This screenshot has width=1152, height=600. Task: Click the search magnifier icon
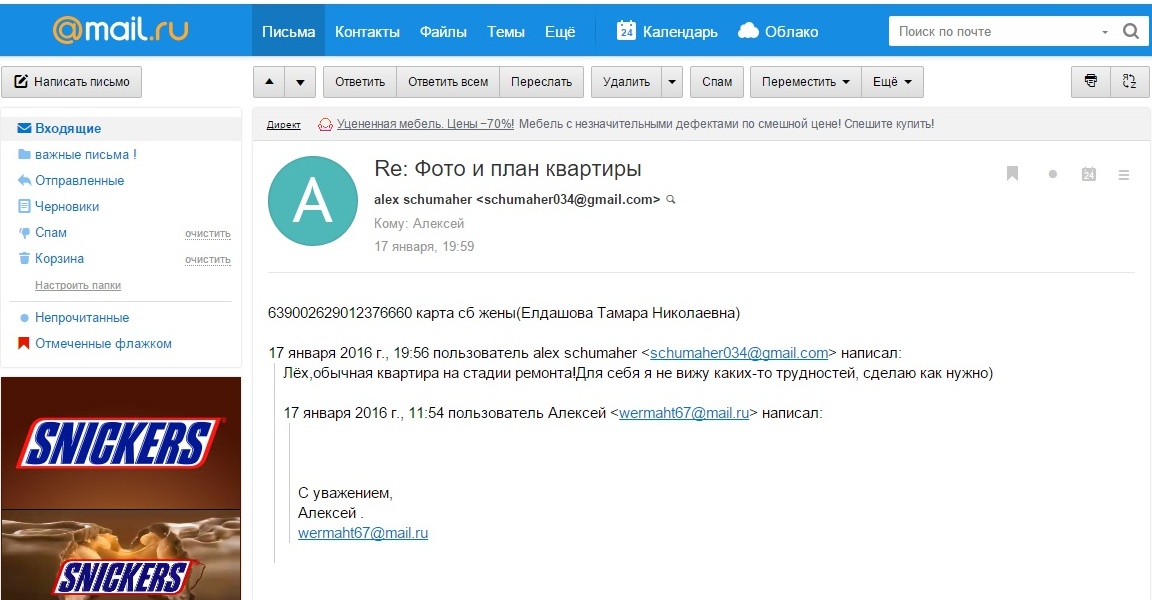click(1131, 32)
